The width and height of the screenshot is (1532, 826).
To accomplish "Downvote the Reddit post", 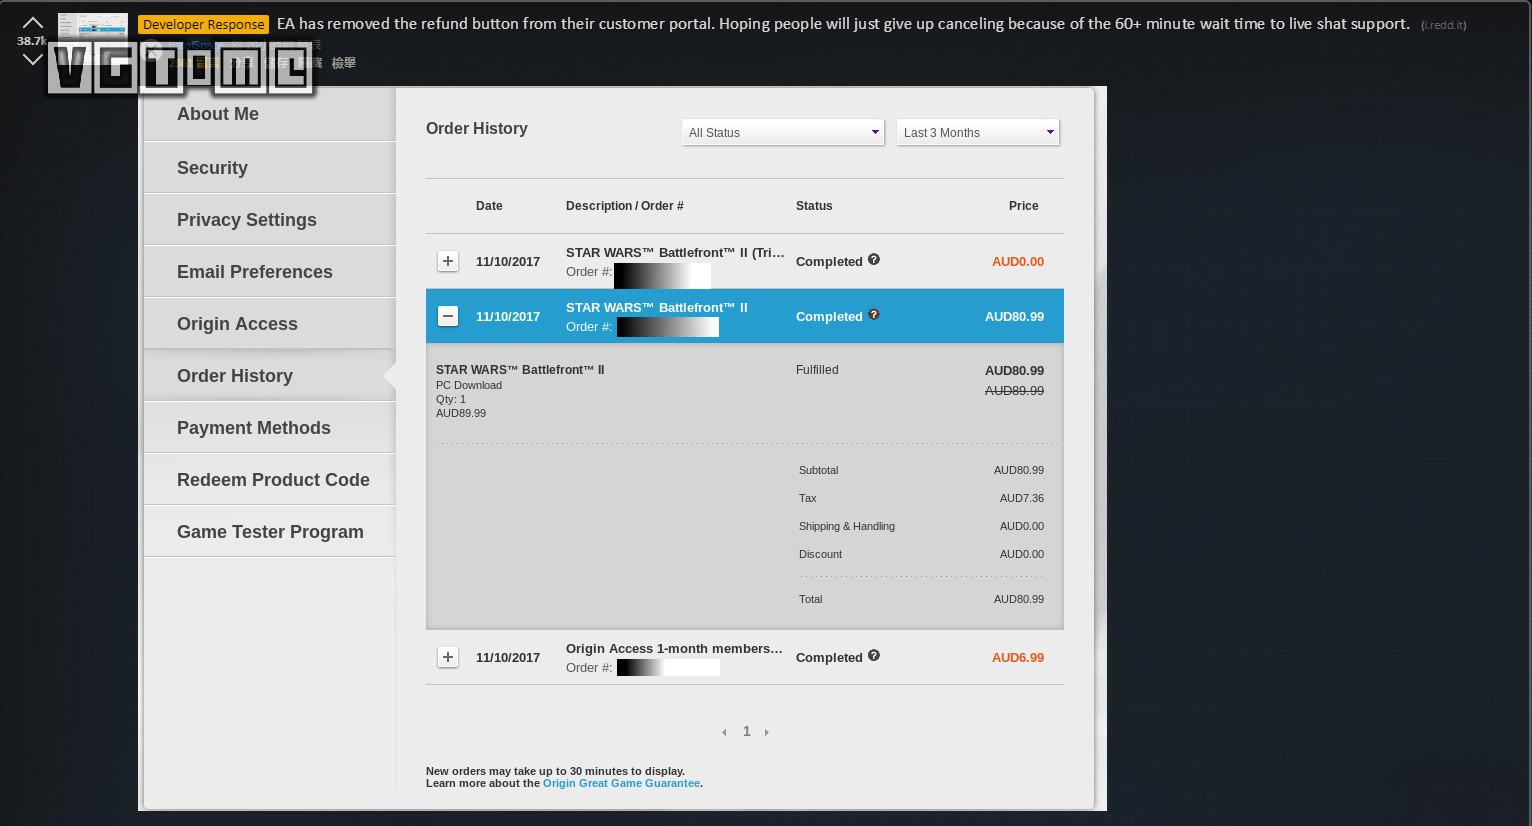I will click(33, 59).
